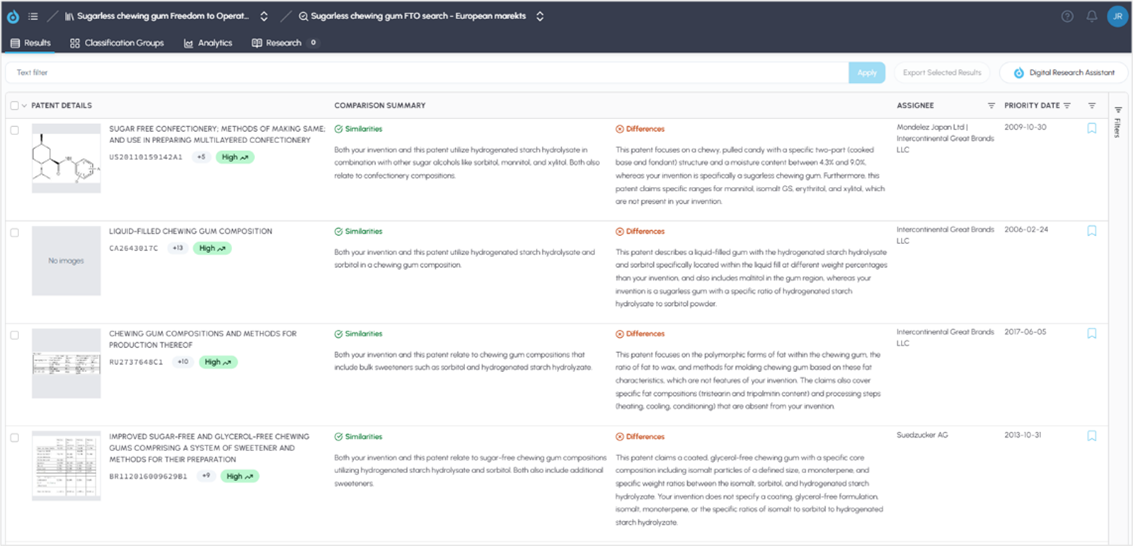Screen dimensions: 1133x546
Task: Check the Sugar Free Confectionery patent row
Action: coord(14,130)
